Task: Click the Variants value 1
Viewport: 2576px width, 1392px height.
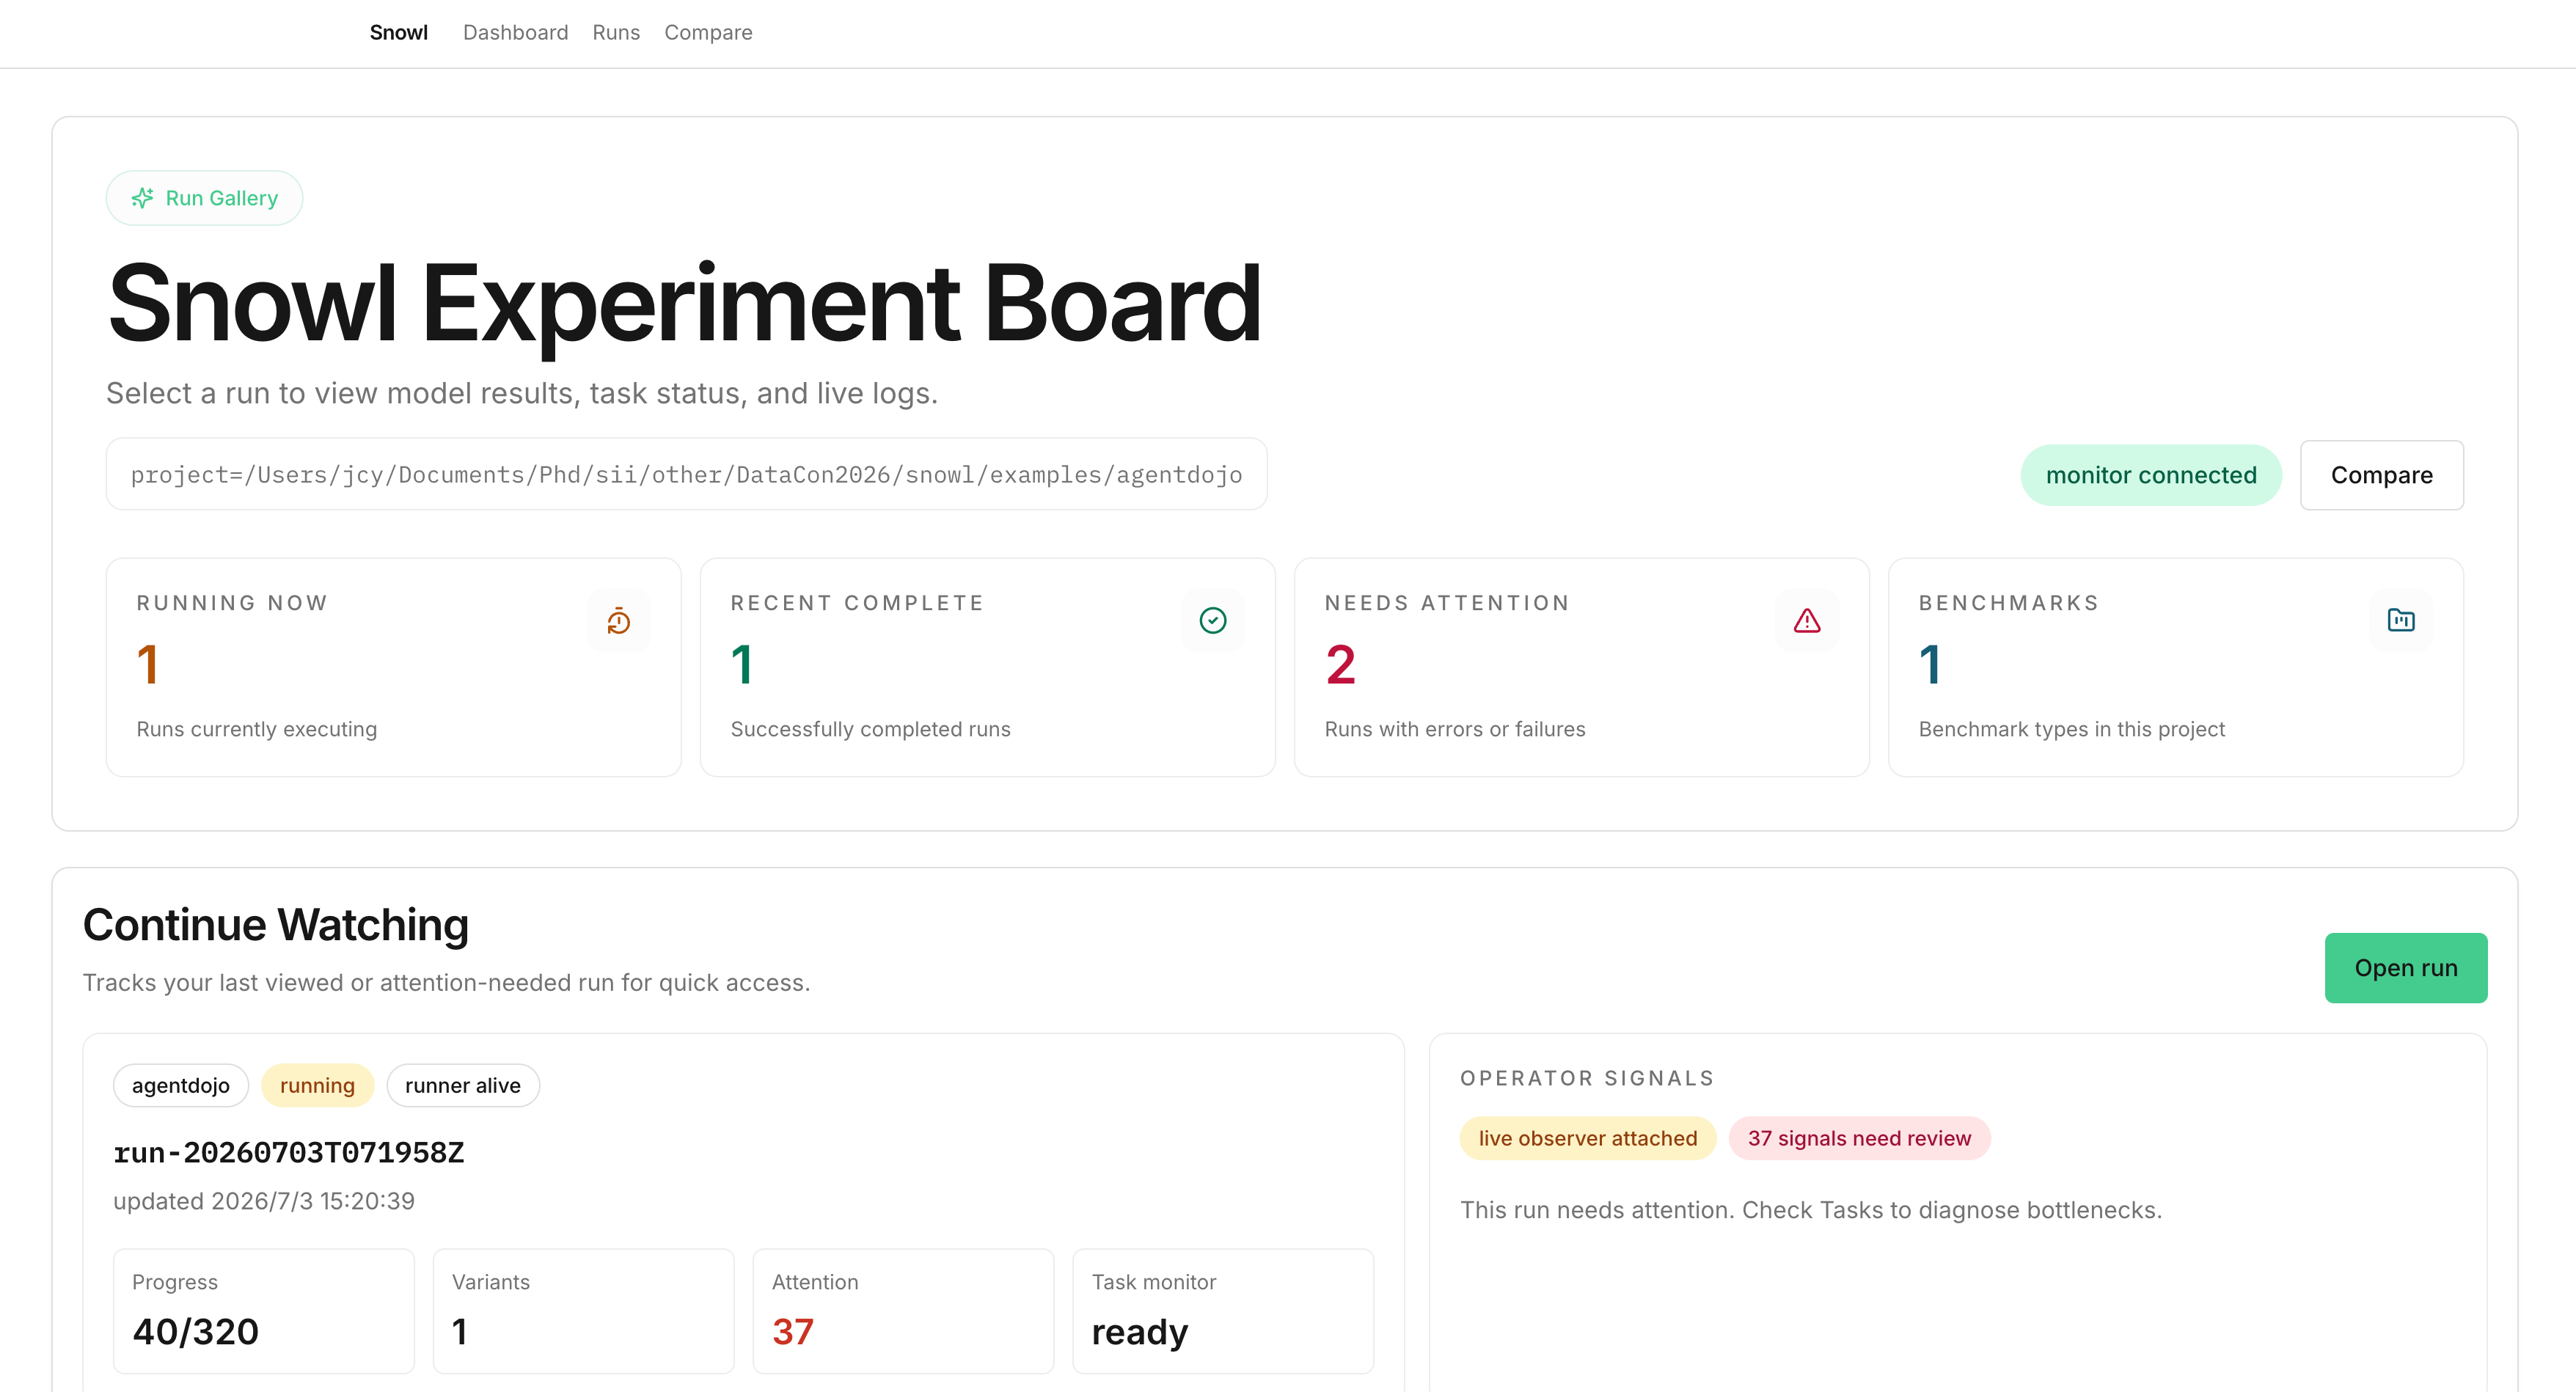Action: [460, 1332]
